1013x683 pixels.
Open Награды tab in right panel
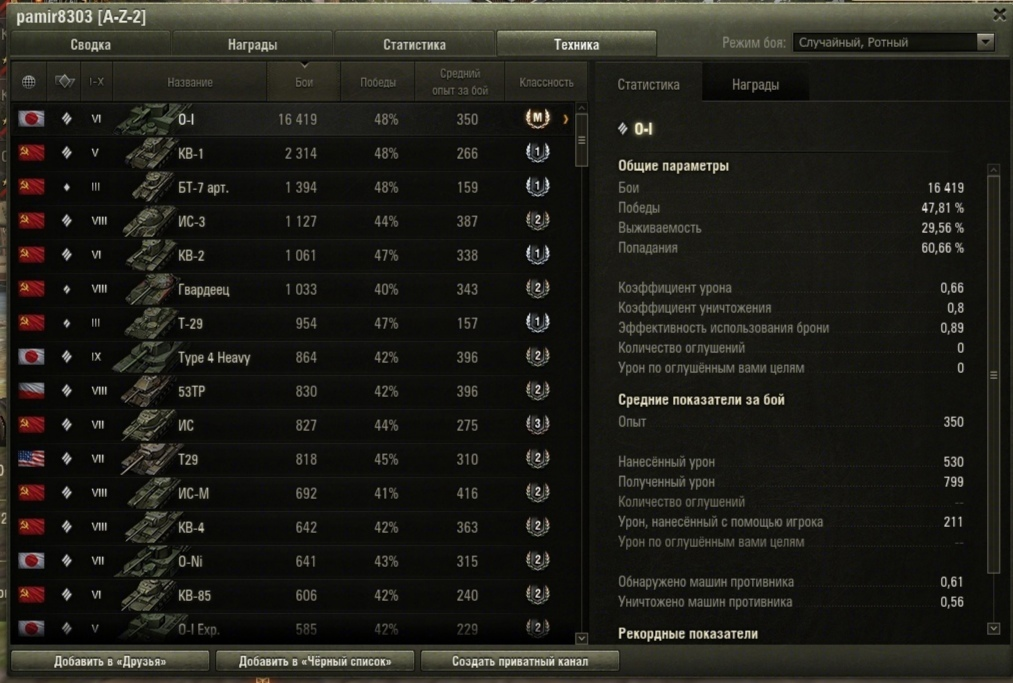coord(755,85)
